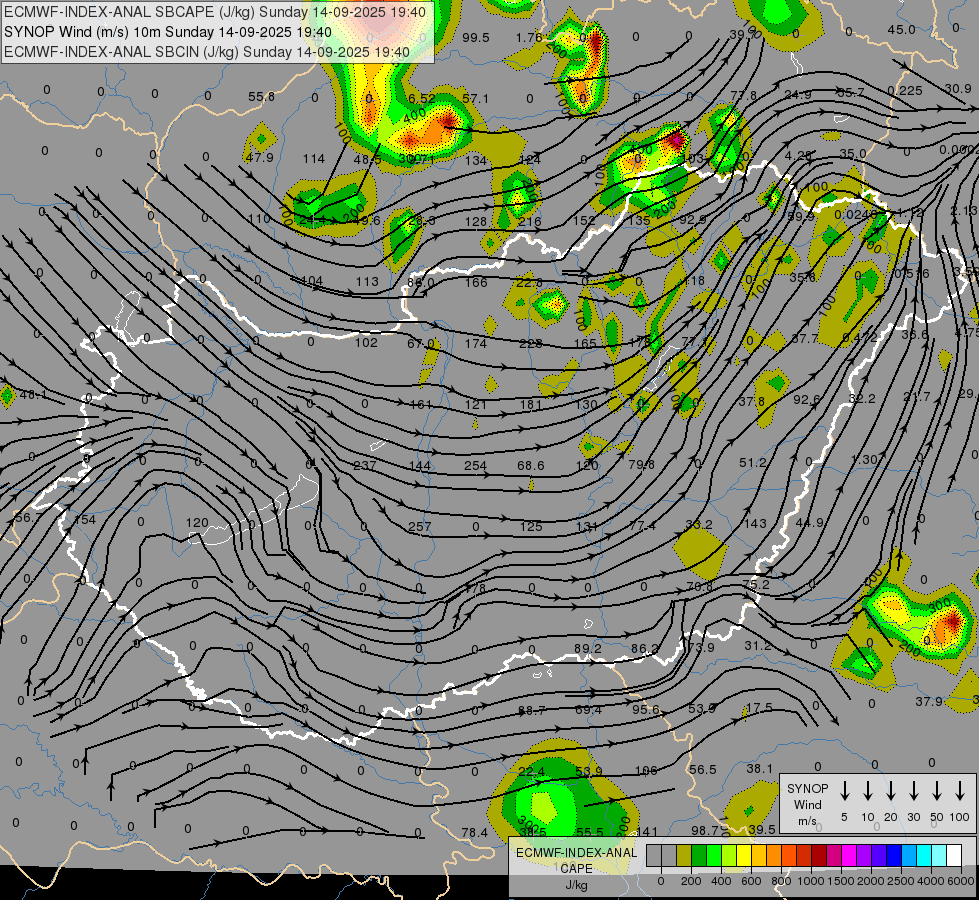Click the '1.76' value near top
The height and width of the screenshot is (900, 979).
[x=529, y=37]
